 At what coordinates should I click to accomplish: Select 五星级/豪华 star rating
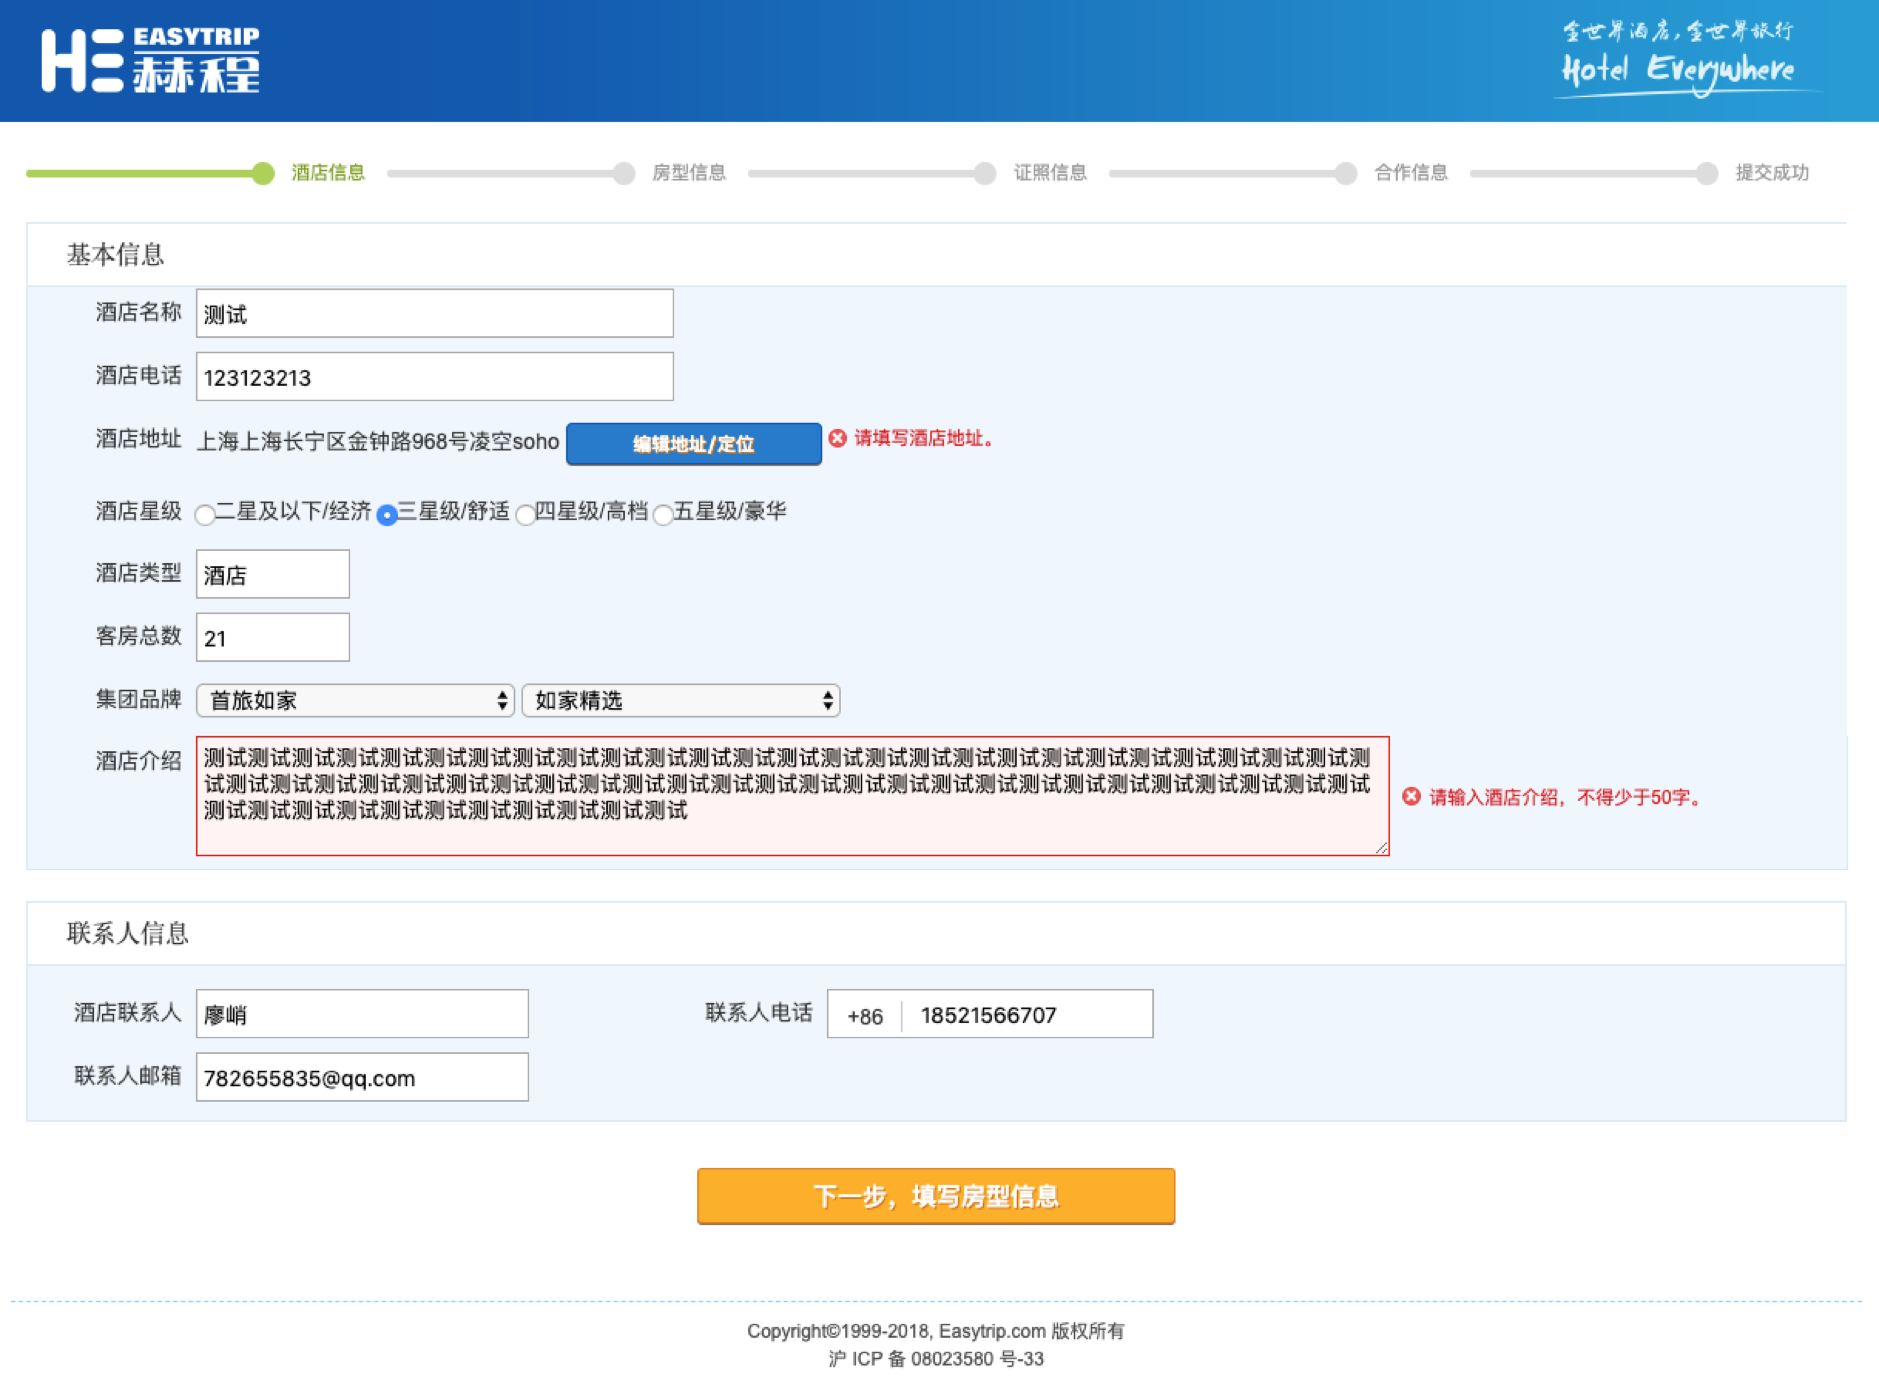pos(663,515)
